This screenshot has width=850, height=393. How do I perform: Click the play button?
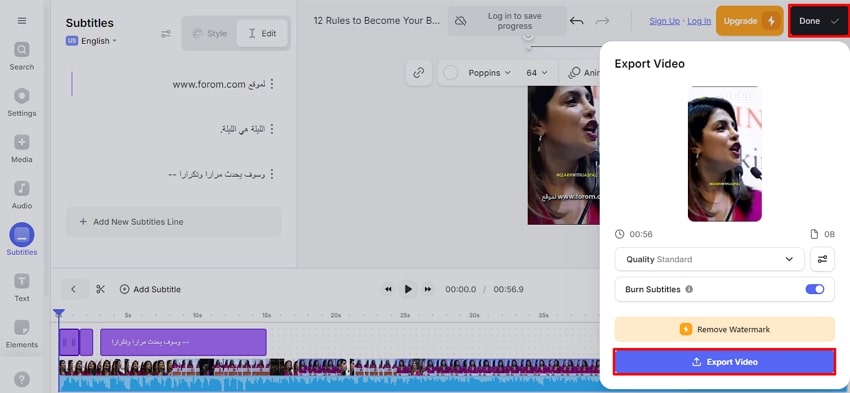pyautogui.click(x=408, y=289)
